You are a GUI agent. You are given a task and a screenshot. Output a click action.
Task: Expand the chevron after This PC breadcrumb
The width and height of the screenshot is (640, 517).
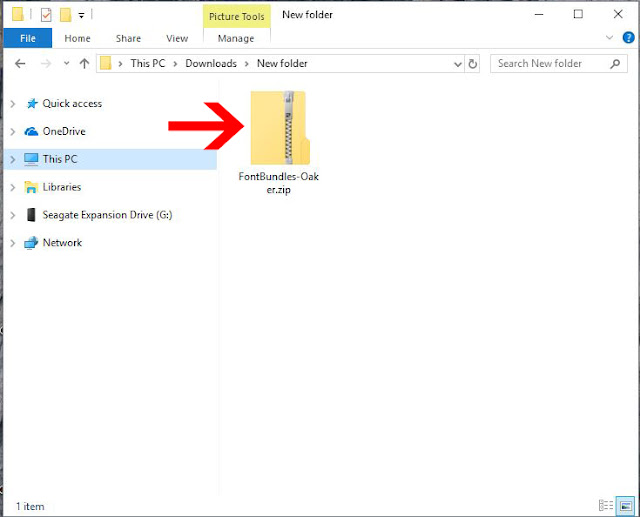pyautogui.click(x=175, y=64)
